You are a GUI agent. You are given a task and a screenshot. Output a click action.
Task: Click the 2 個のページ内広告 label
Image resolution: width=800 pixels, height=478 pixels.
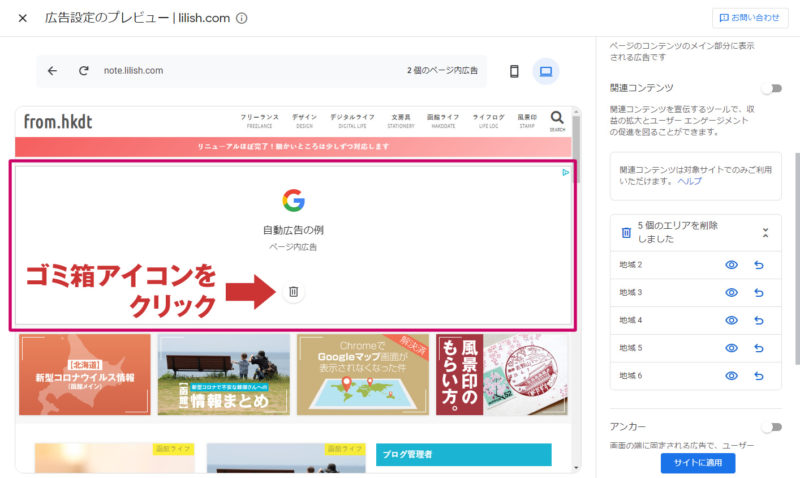click(442, 71)
